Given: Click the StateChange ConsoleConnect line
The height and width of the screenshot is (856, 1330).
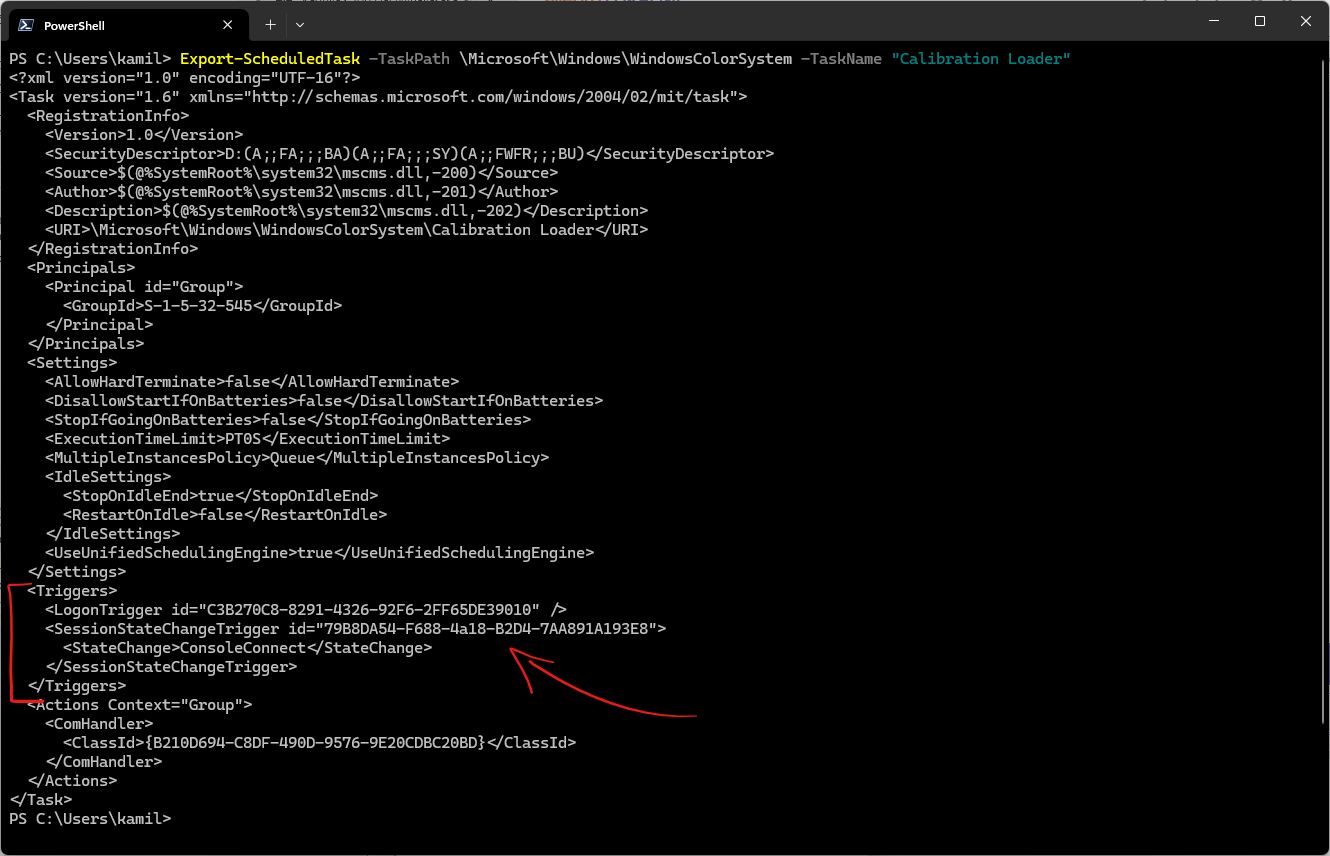Looking at the screenshot, I should pos(248,648).
